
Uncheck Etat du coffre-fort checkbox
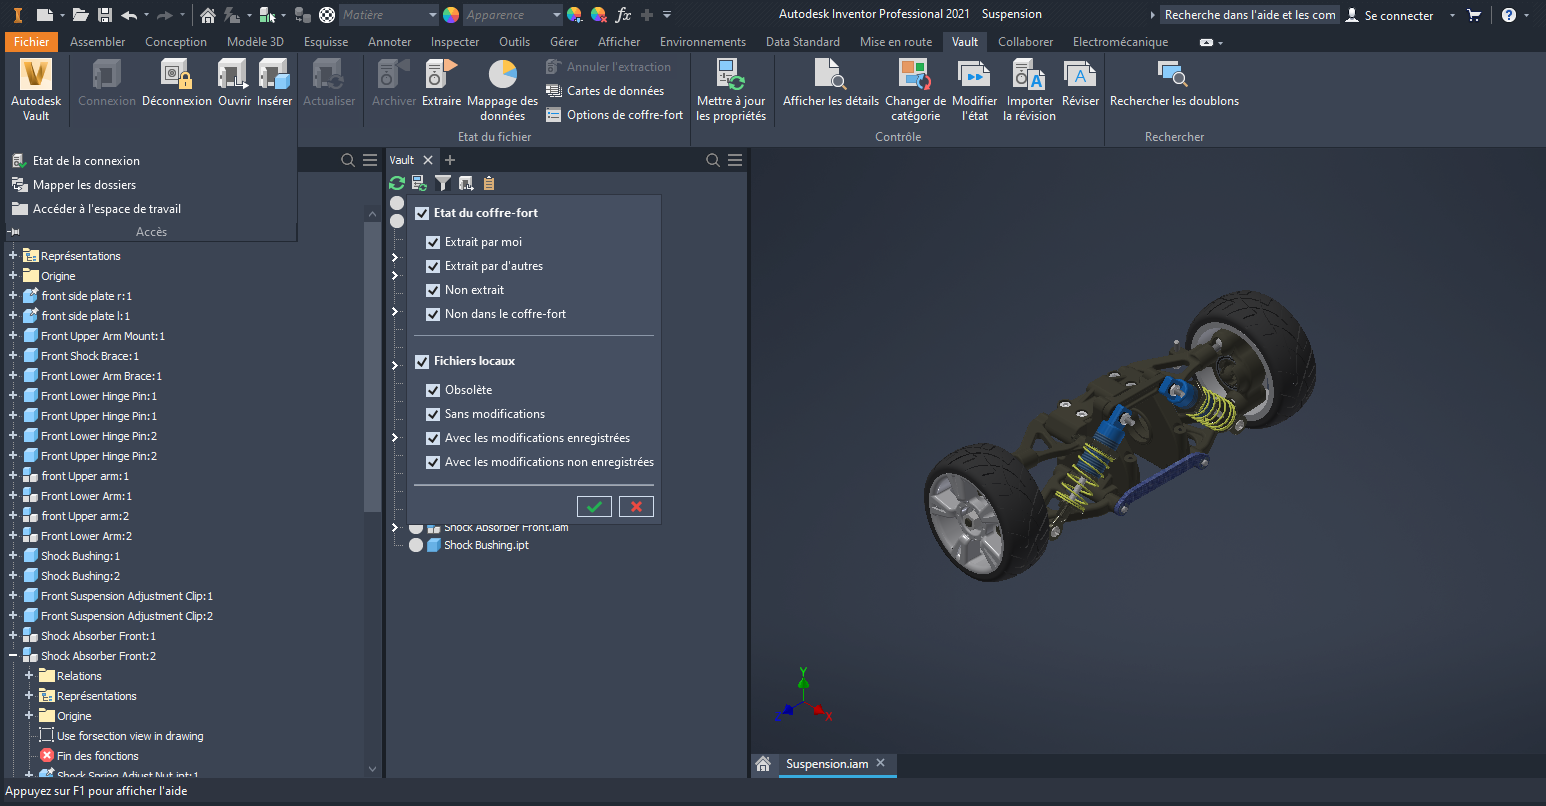422,213
